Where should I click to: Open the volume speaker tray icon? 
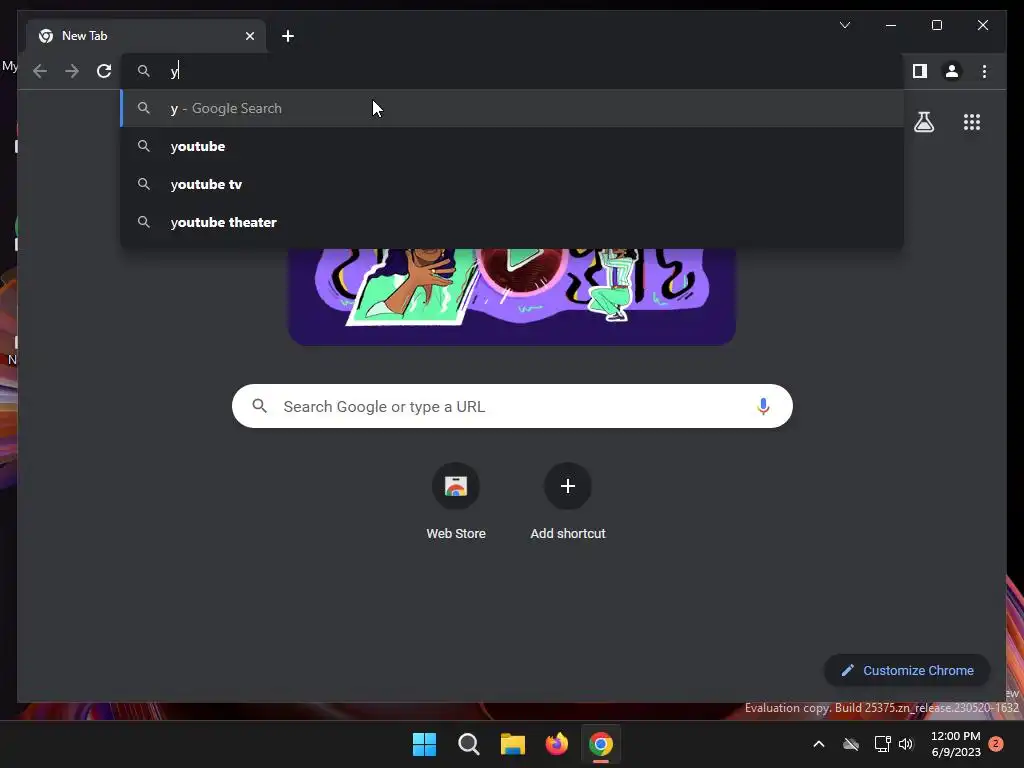tap(906, 744)
